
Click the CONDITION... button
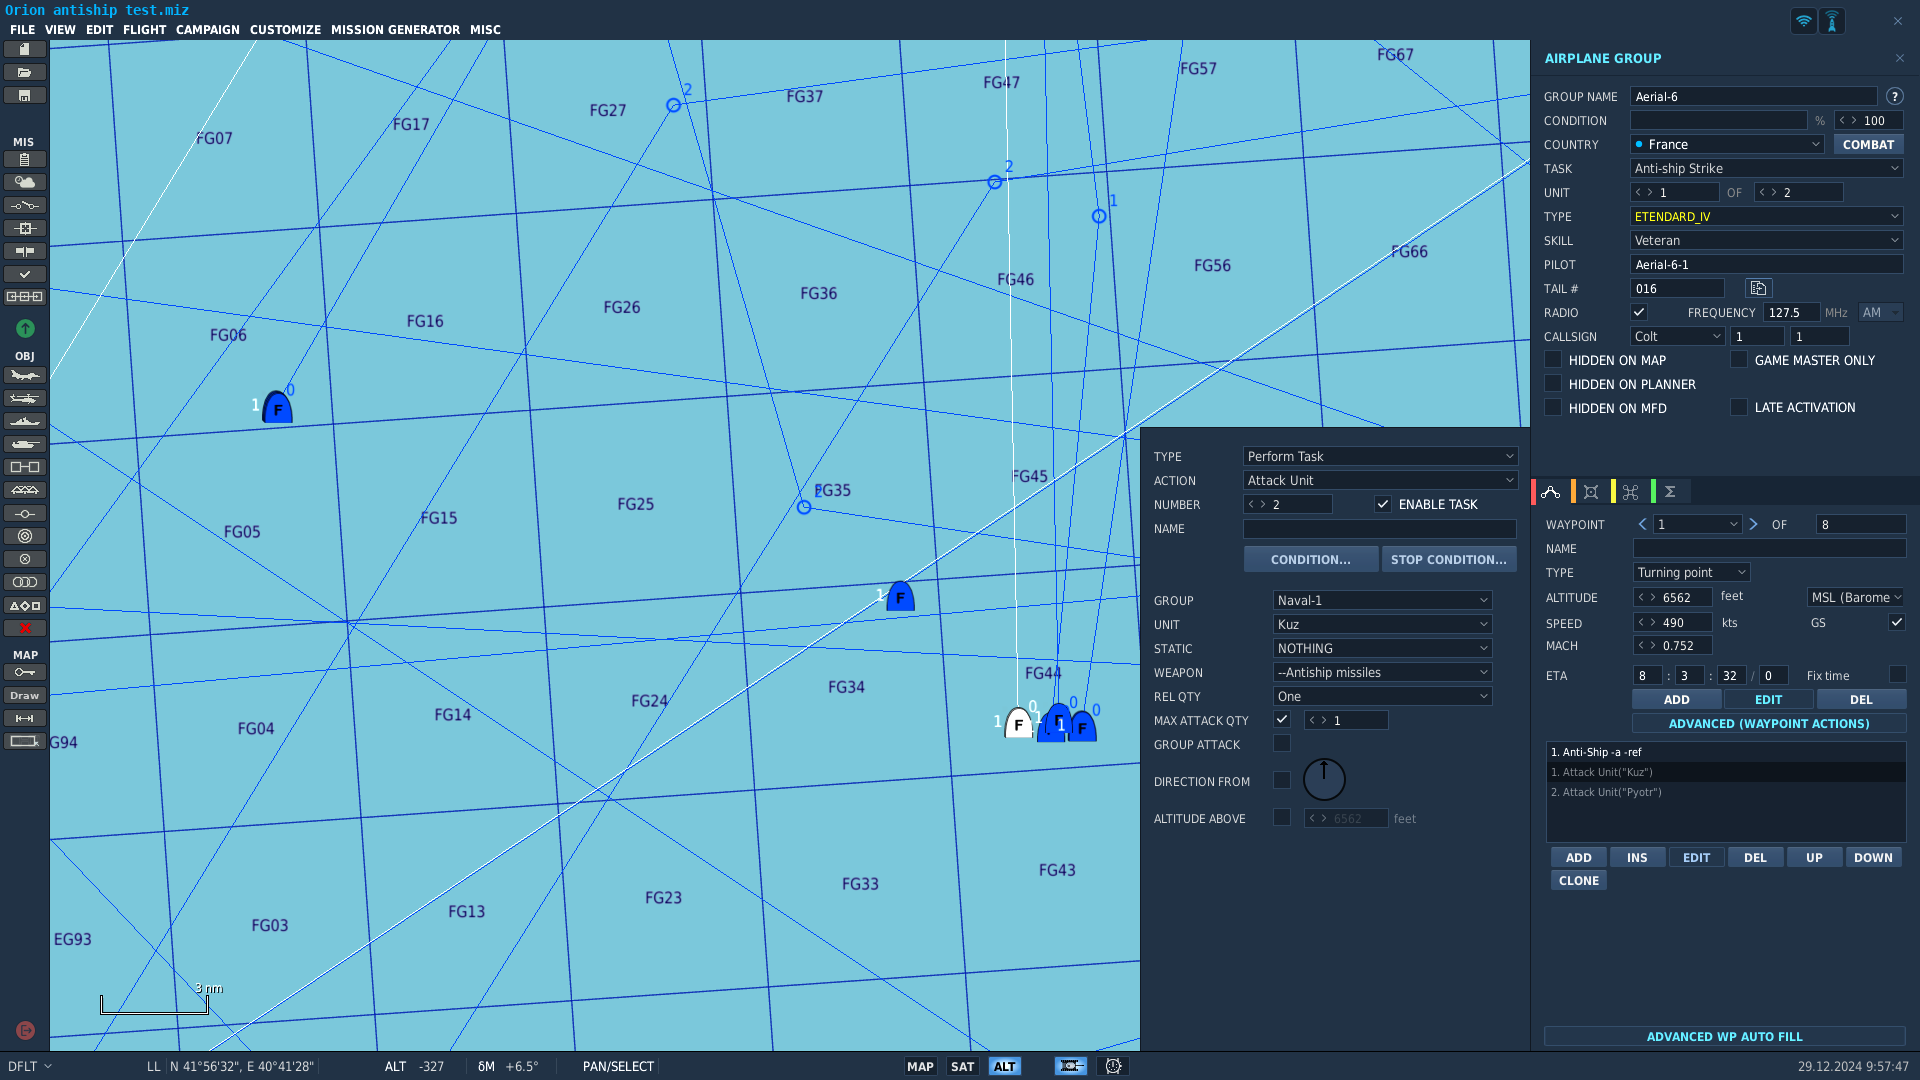tap(1310, 559)
